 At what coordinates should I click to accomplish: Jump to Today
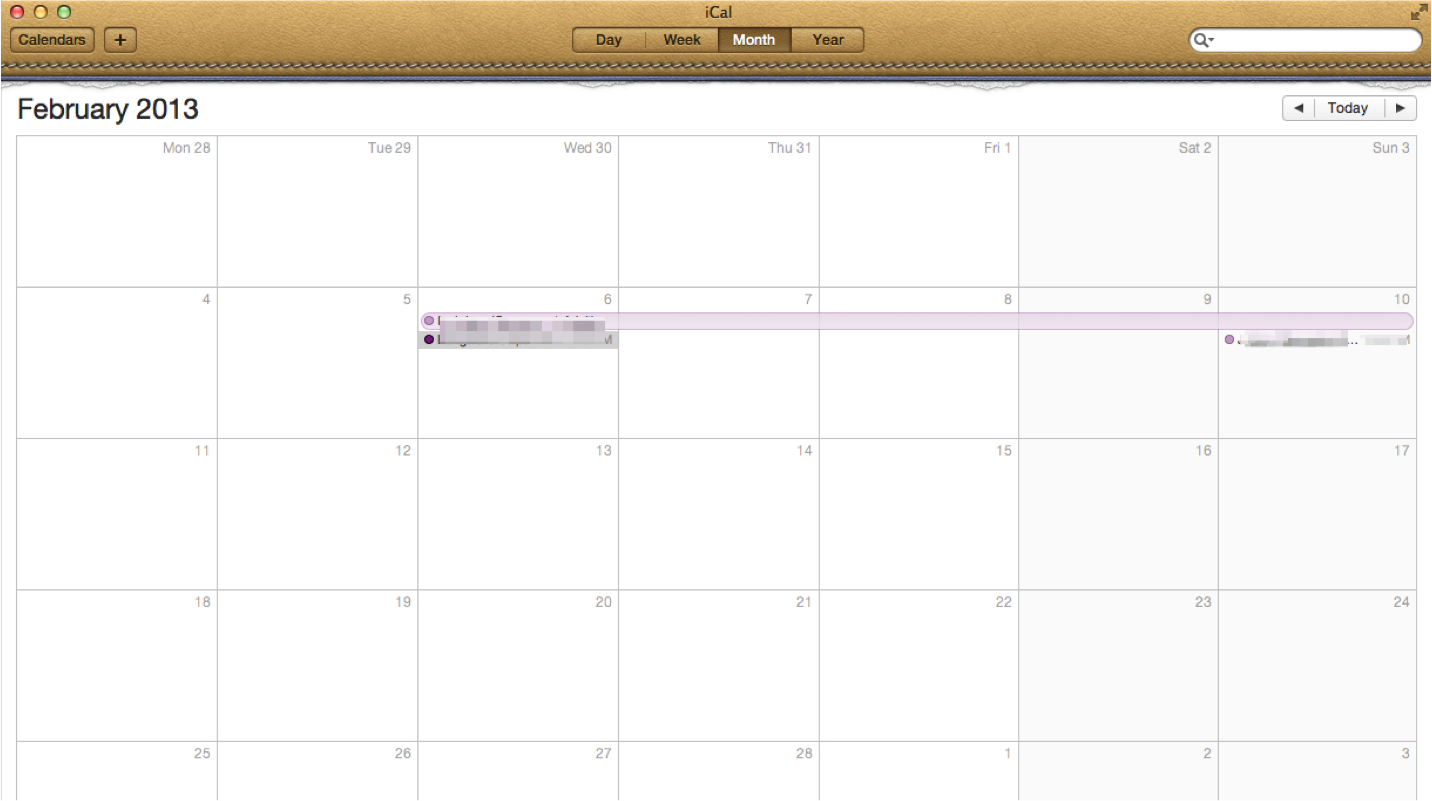tap(1347, 108)
